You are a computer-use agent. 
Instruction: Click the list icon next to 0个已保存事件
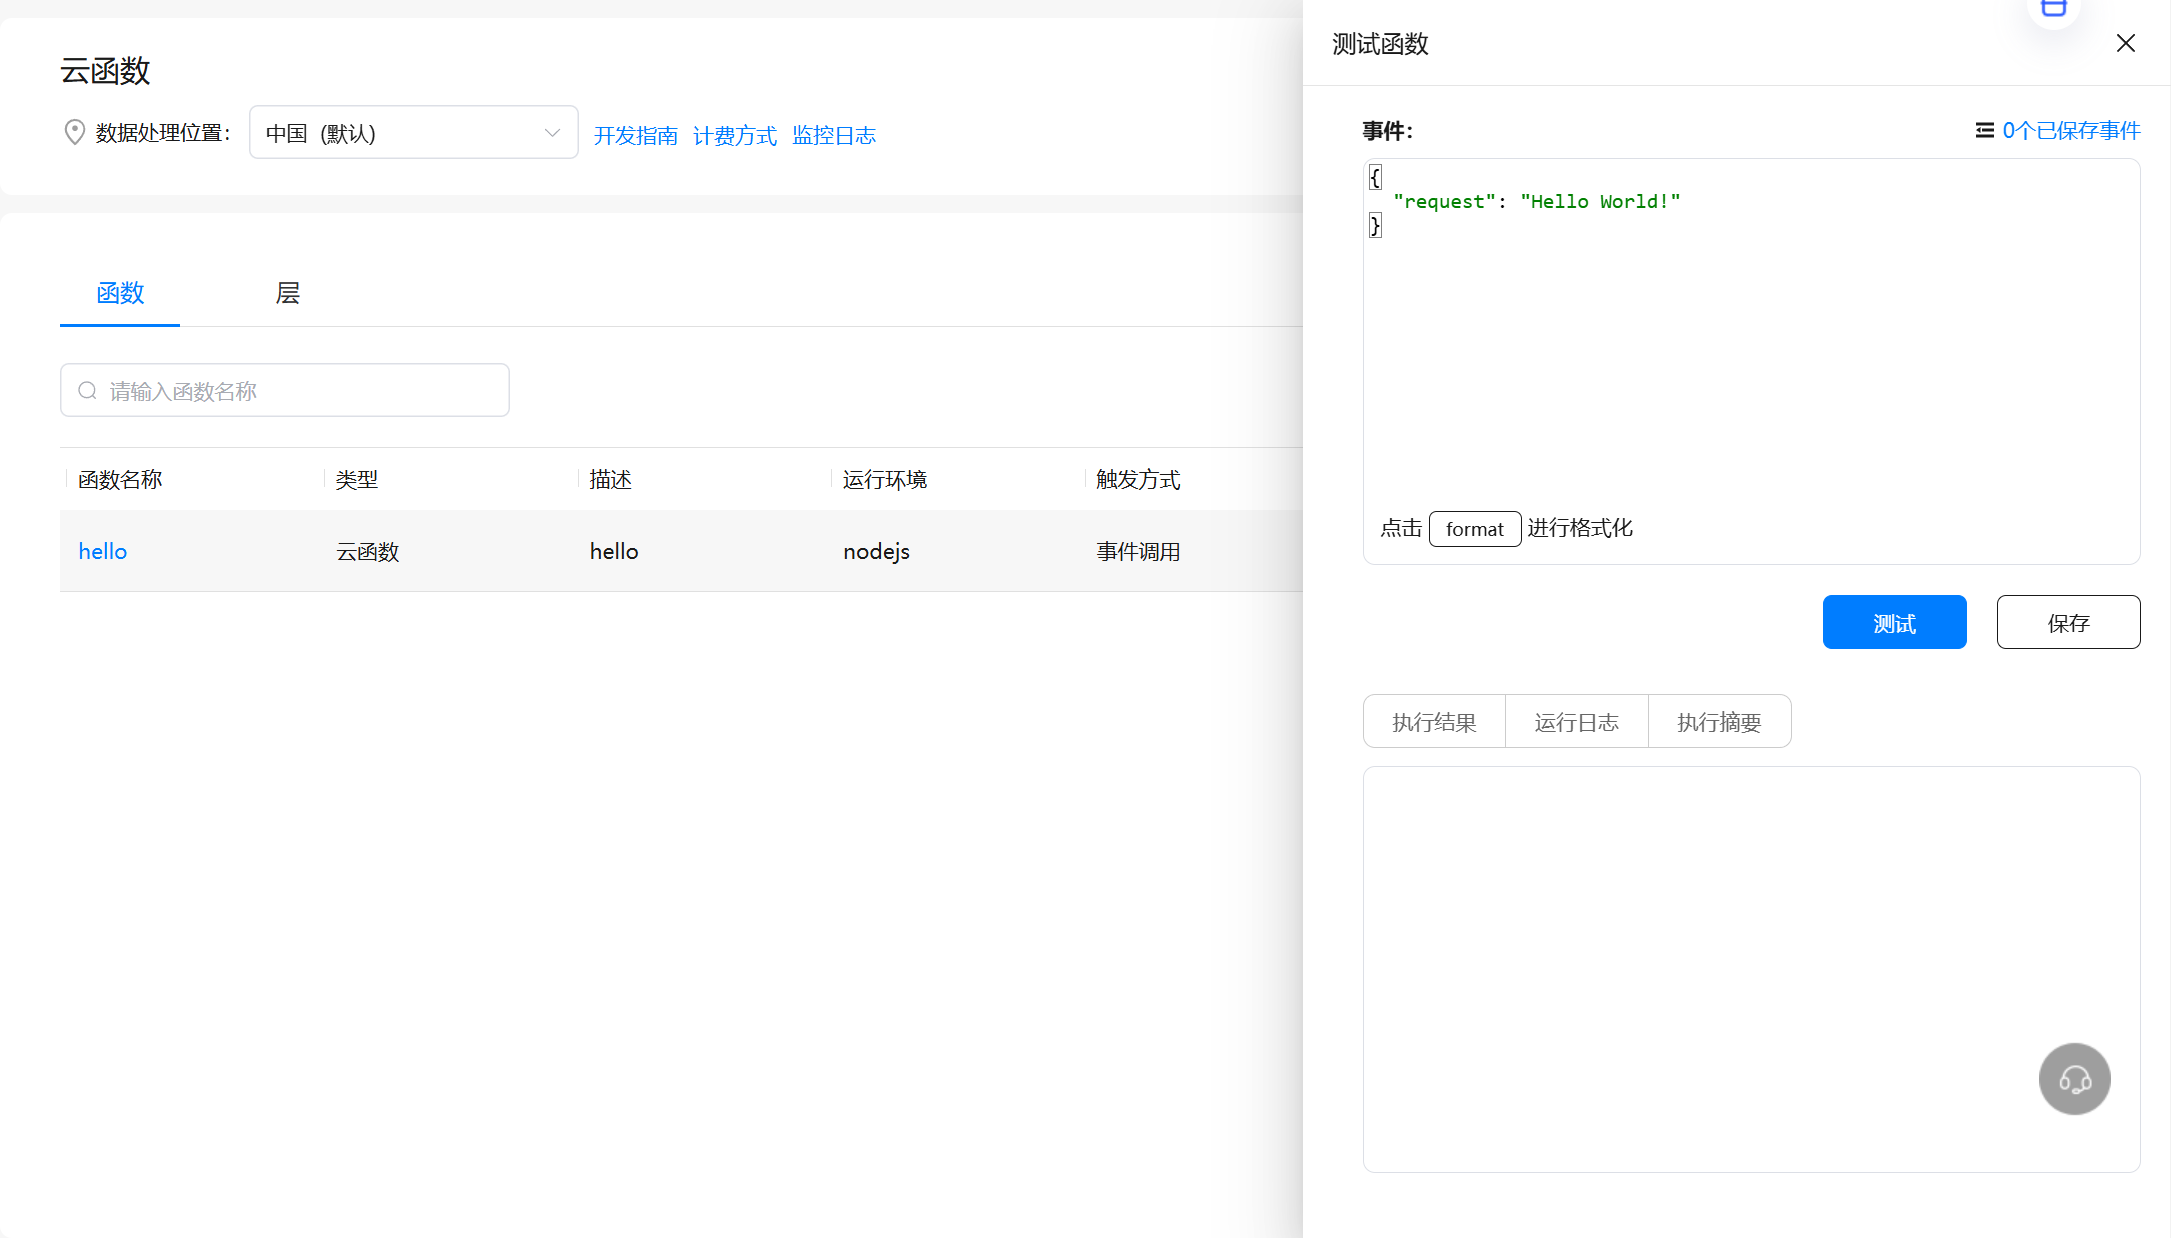click(x=1985, y=130)
